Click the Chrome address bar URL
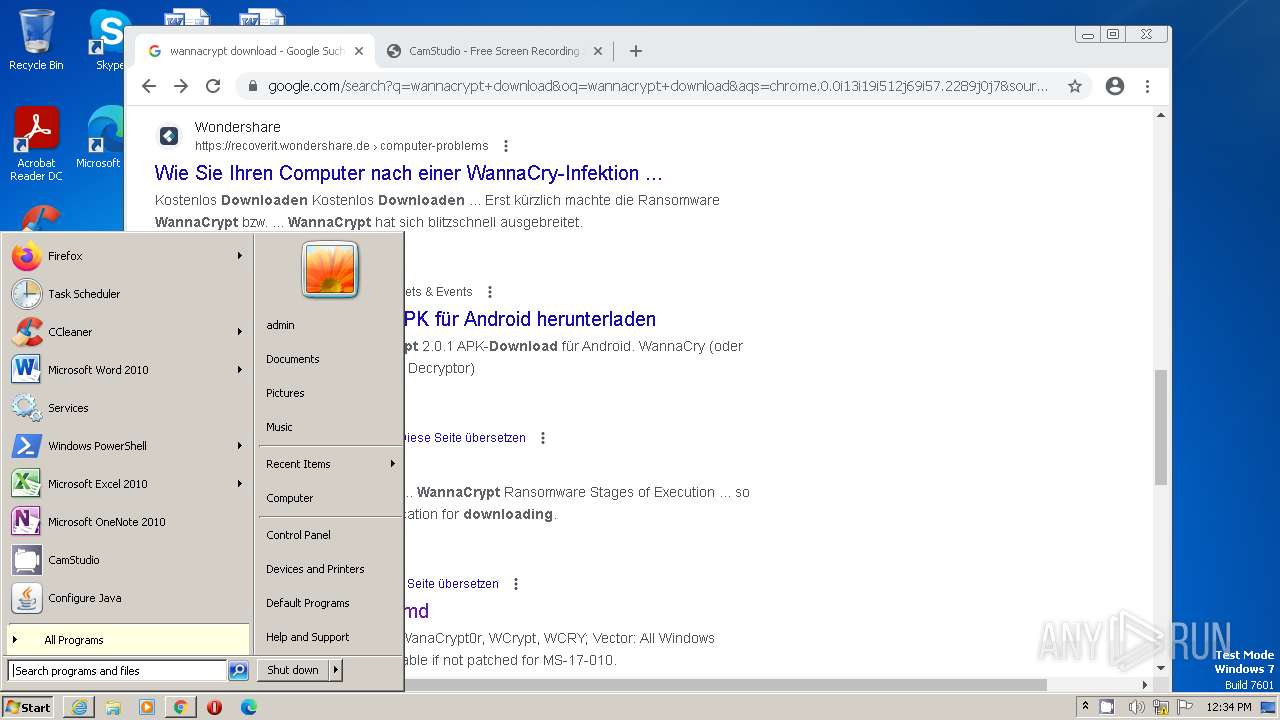1280x720 pixels. [658, 86]
